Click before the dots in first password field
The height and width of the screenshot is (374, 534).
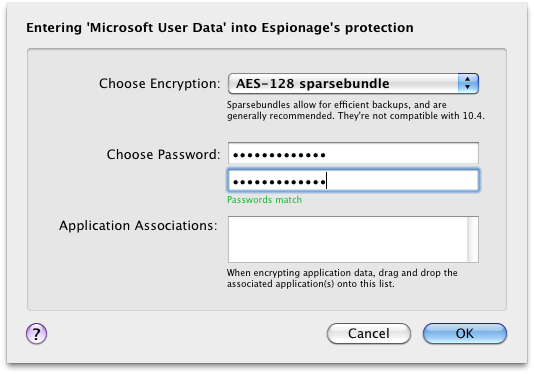pyautogui.click(x=232, y=155)
